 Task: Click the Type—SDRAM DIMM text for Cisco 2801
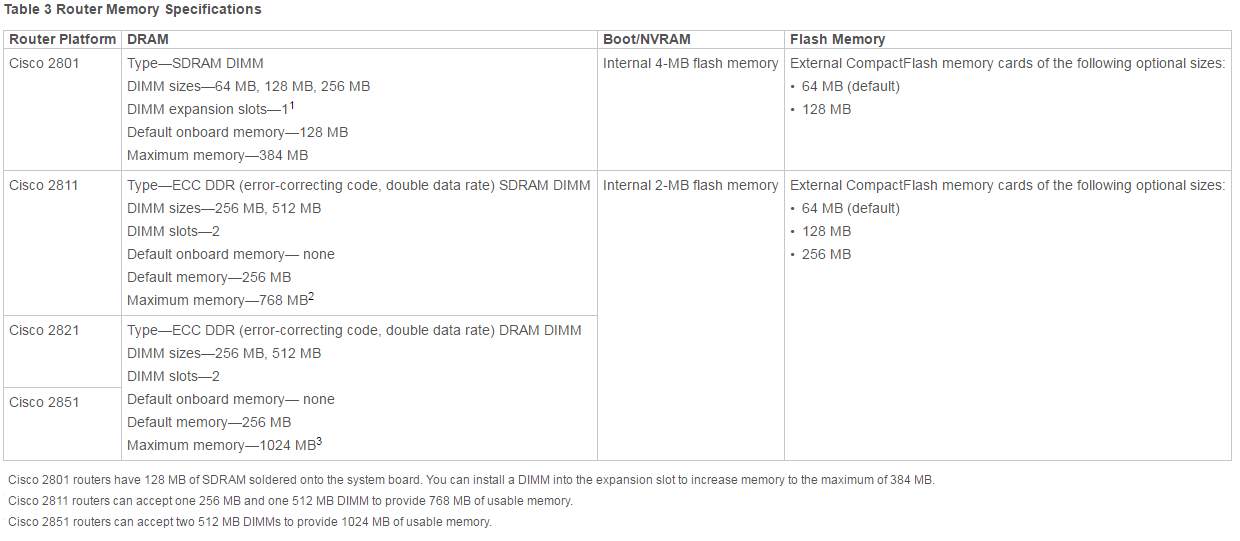click(x=195, y=63)
